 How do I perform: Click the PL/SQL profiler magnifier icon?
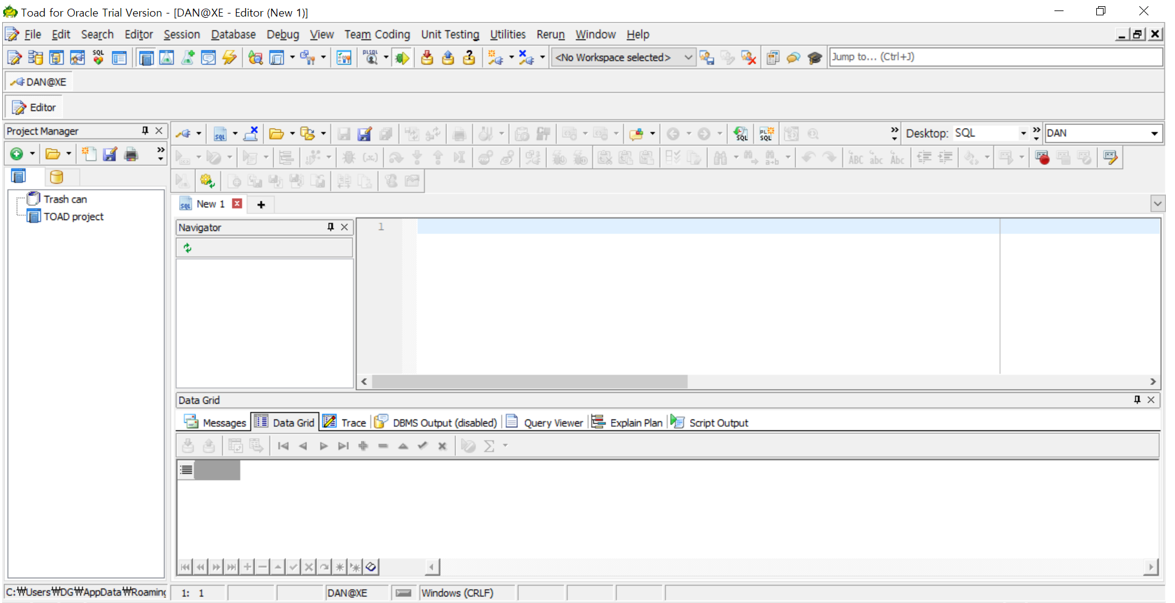[x=369, y=58]
